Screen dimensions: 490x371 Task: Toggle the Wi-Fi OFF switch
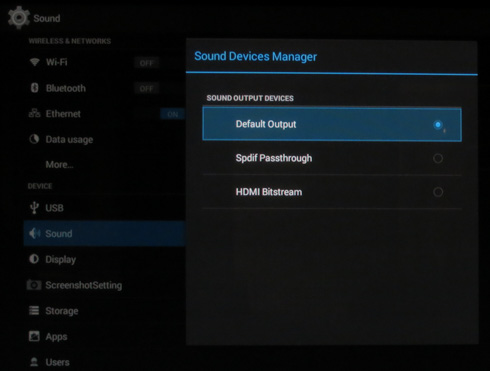pyautogui.click(x=147, y=63)
